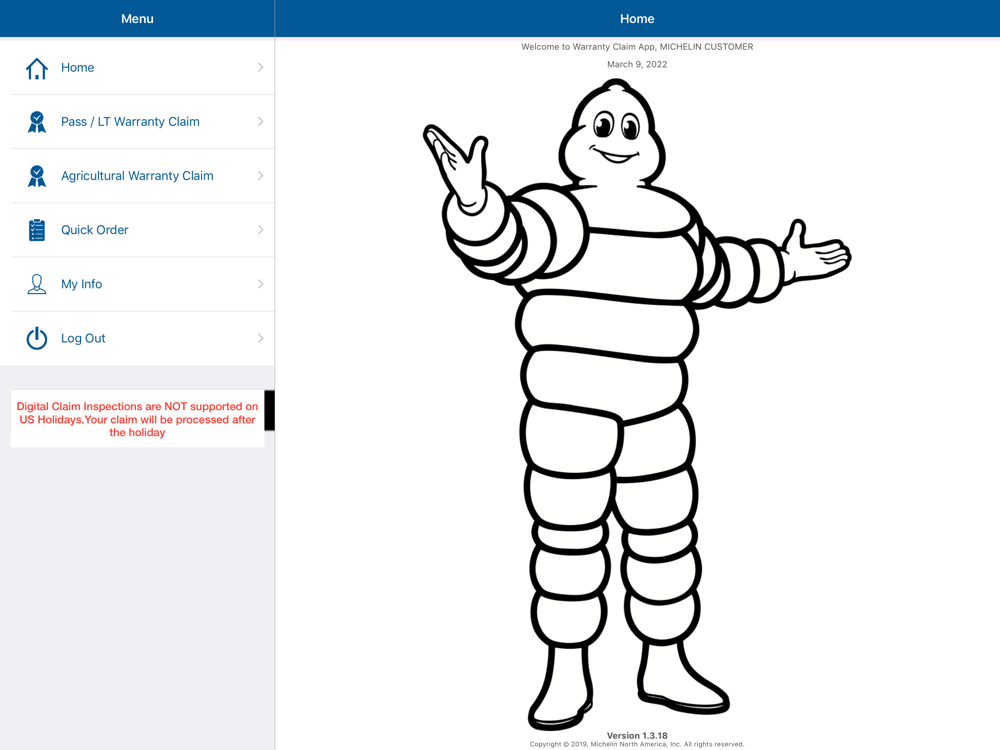Viewport: 1000px width, 750px height.
Task: Click the Log Out power icon
Action: pyautogui.click(x=36, y=338)
